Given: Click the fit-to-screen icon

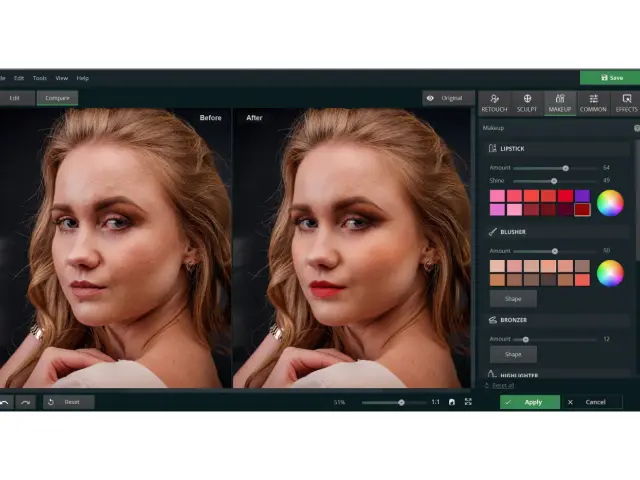Looking at the screenshot, I should [x=452, y=402].
